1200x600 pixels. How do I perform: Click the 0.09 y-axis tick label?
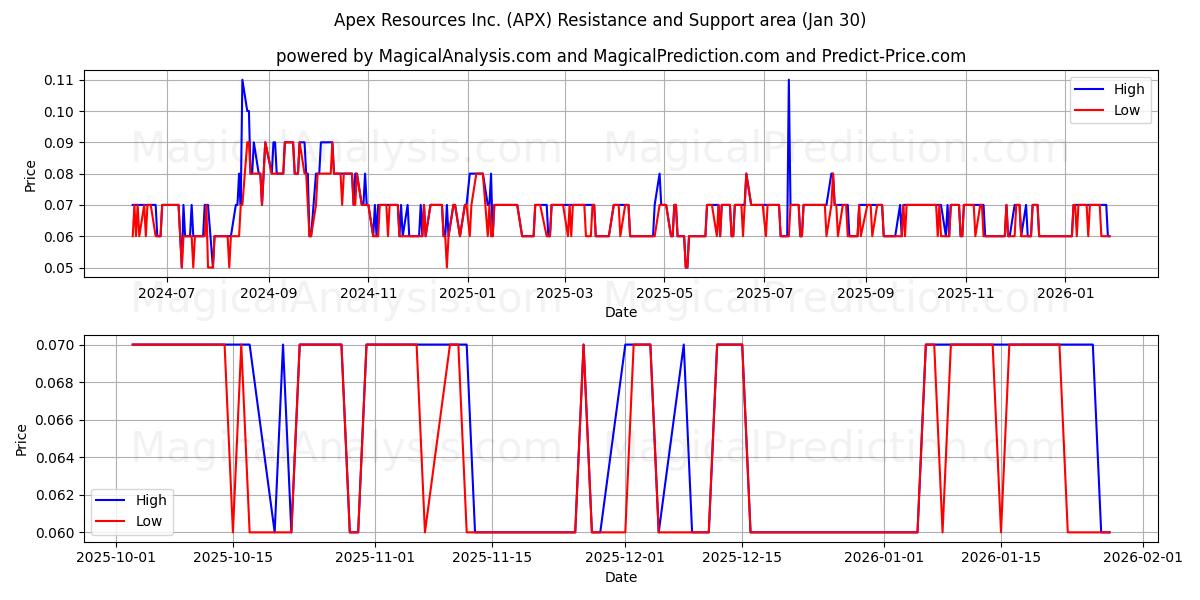[60, 143]
